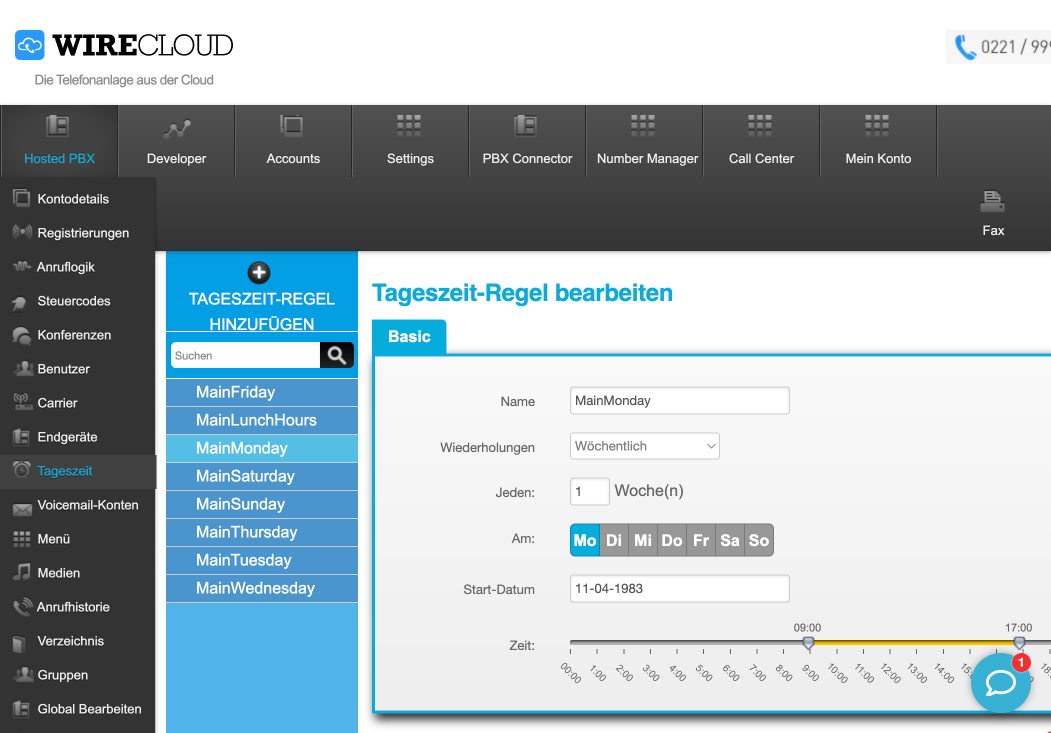Select the MainSunday rule
1051x733 pixels.
point(262,504)
